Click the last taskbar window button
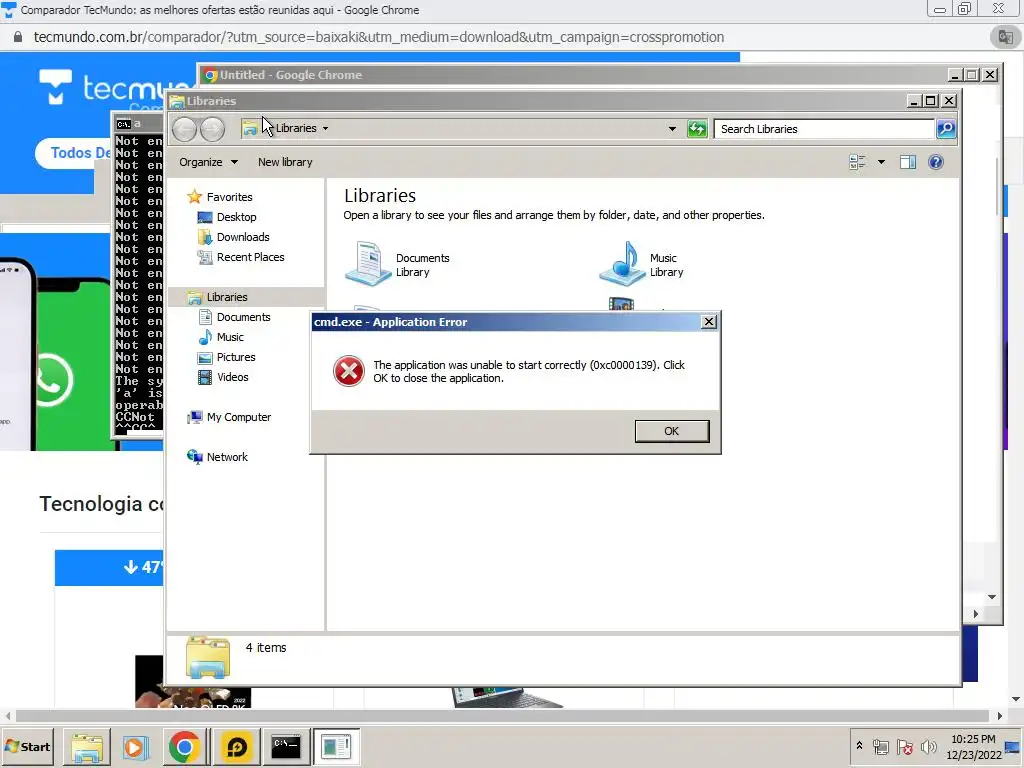The image size is (1024, 768). point(336,746)
